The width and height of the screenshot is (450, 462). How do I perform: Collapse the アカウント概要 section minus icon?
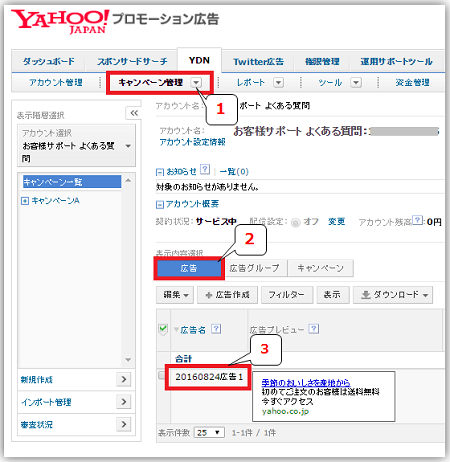point(160,204)
